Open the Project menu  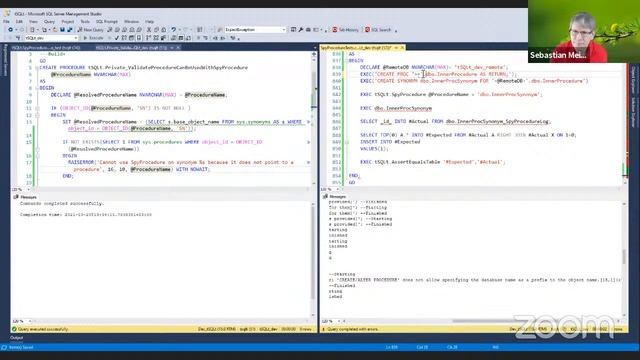pyautogui.click(x=68, y=22)
